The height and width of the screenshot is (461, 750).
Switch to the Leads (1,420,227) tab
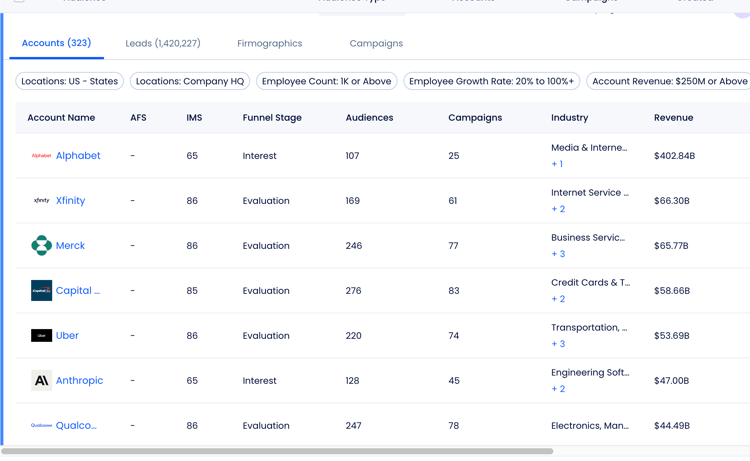163,44
